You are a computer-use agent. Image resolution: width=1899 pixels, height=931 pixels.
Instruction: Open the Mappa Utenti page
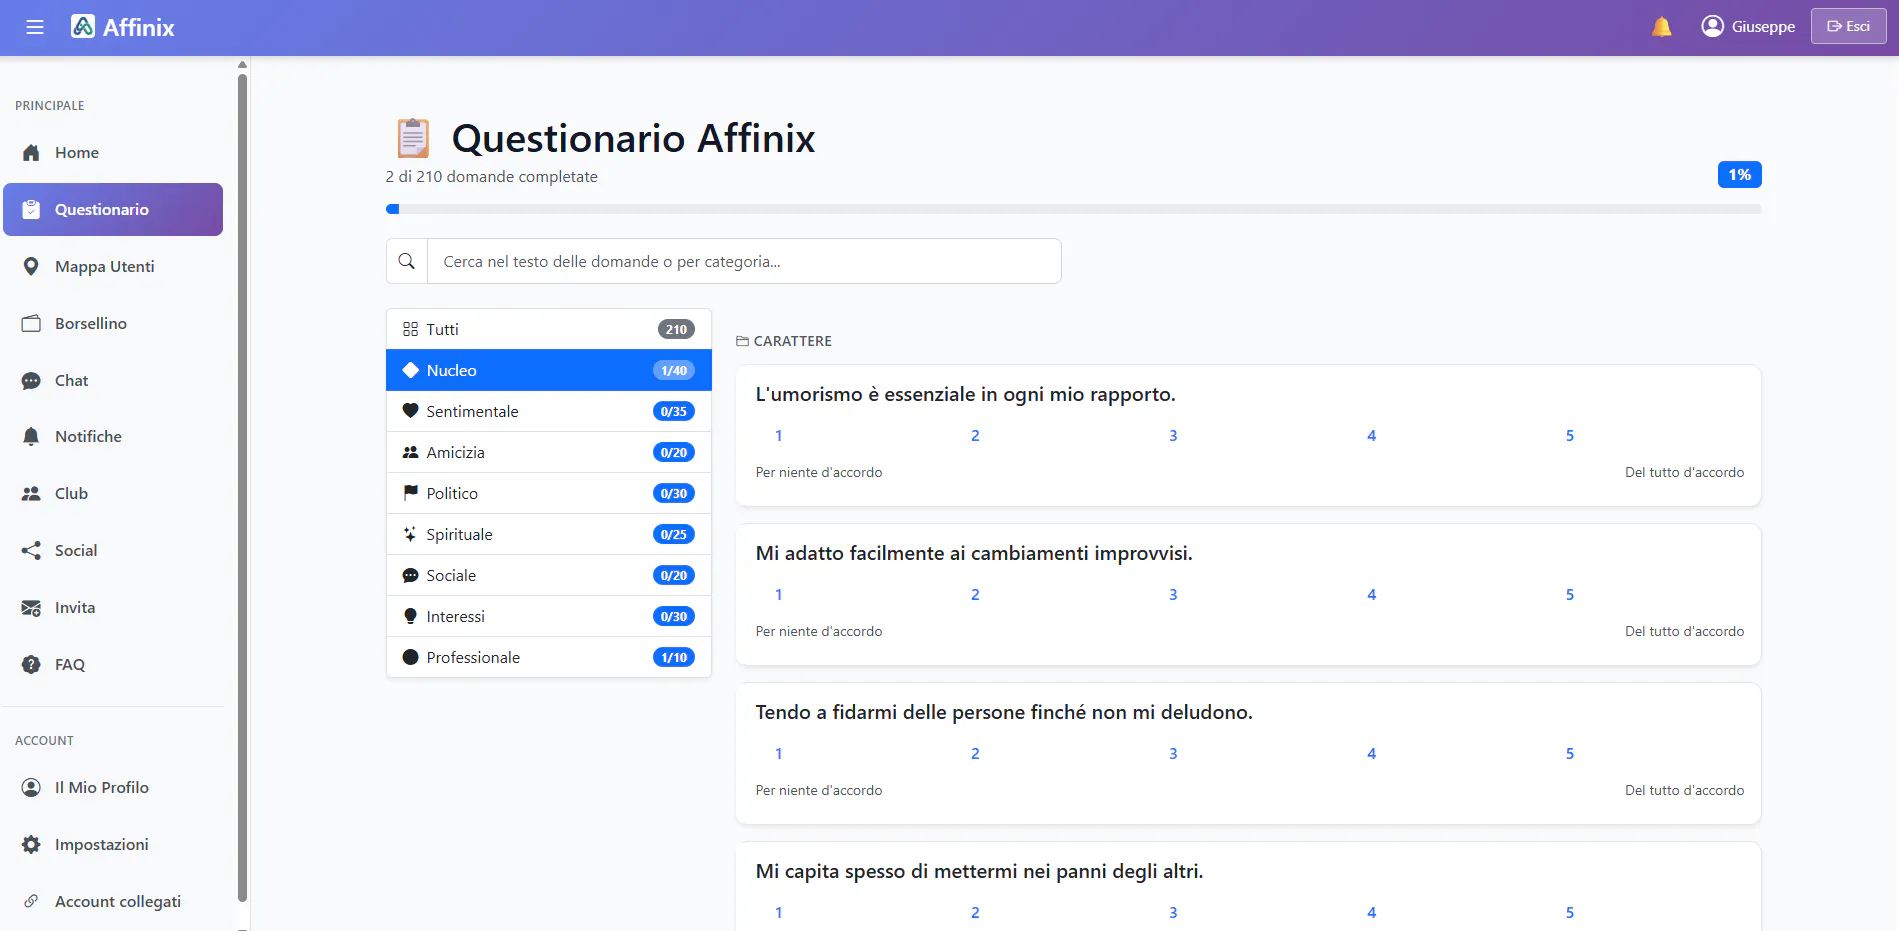click(x=113, y=267)
